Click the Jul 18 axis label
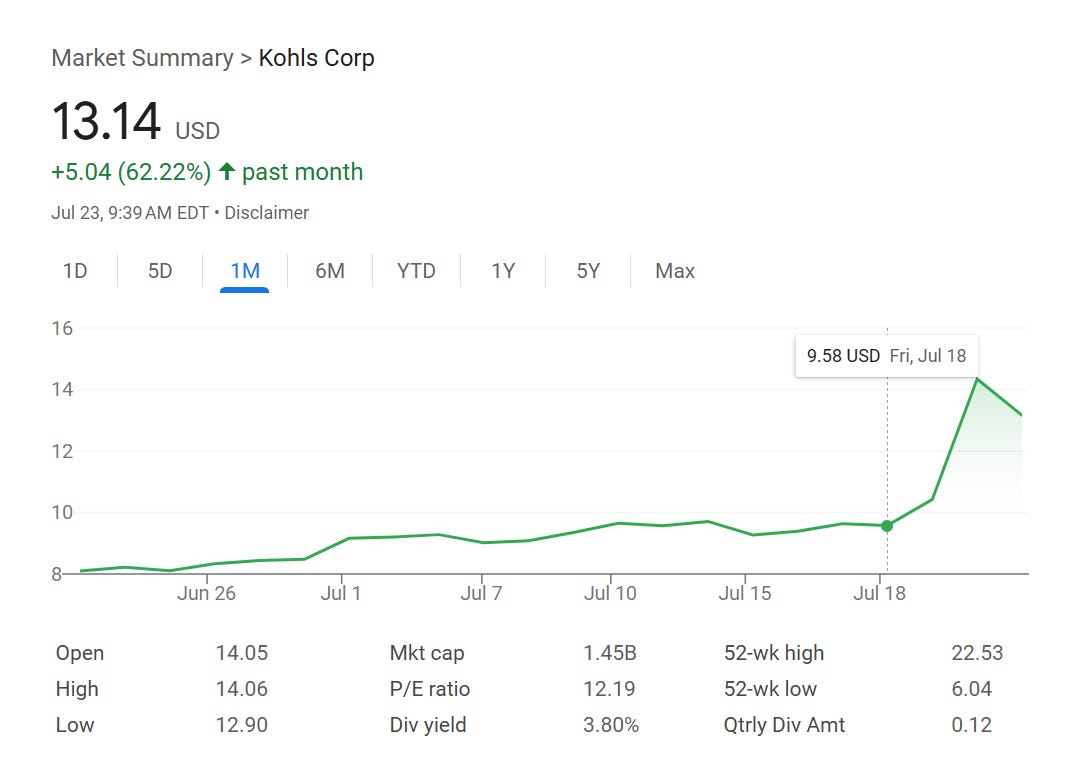 tap(879, 593)
